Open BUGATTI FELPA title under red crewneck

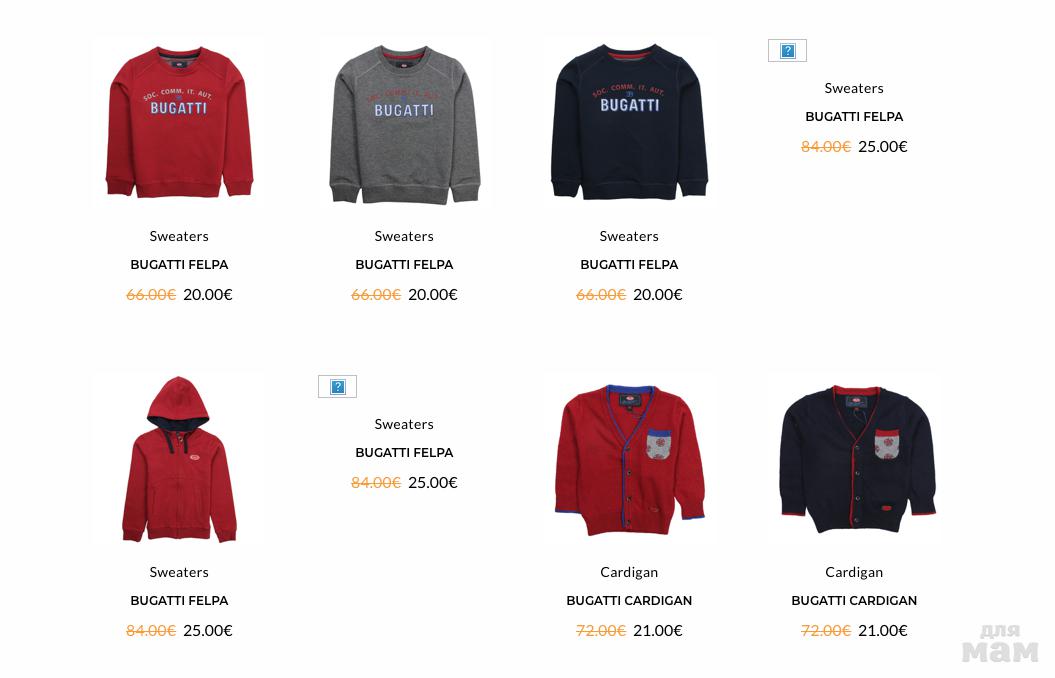coord(179,265)
